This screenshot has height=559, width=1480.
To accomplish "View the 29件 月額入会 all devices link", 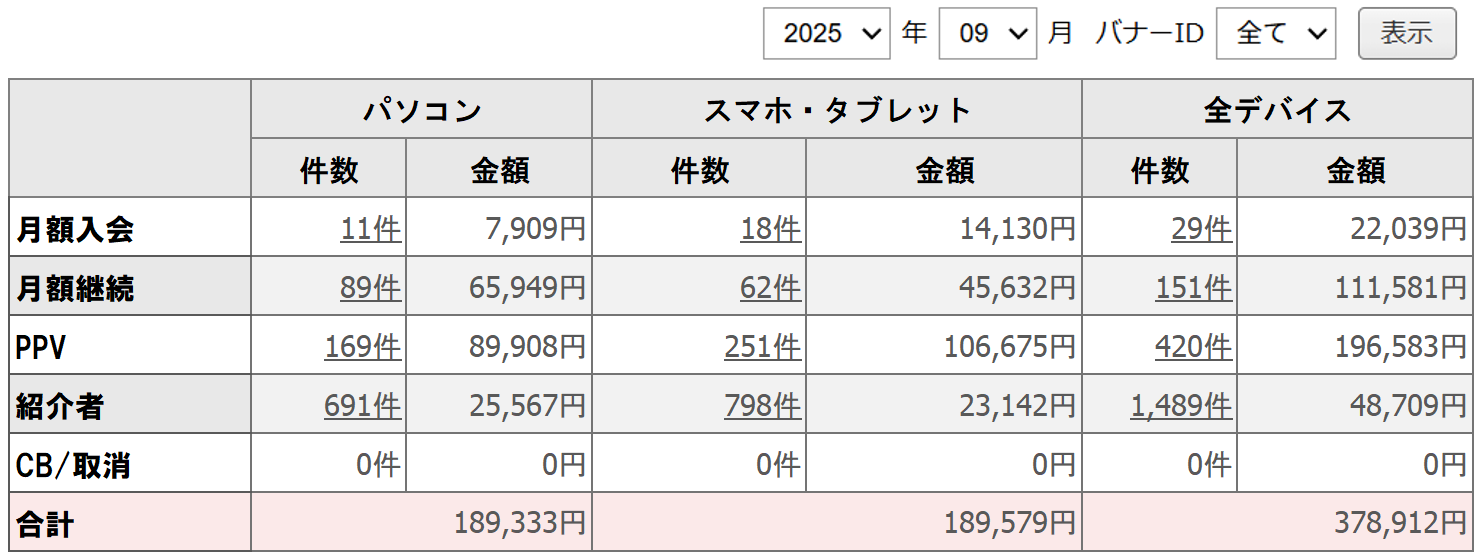I will click(x=1201, y=230).
